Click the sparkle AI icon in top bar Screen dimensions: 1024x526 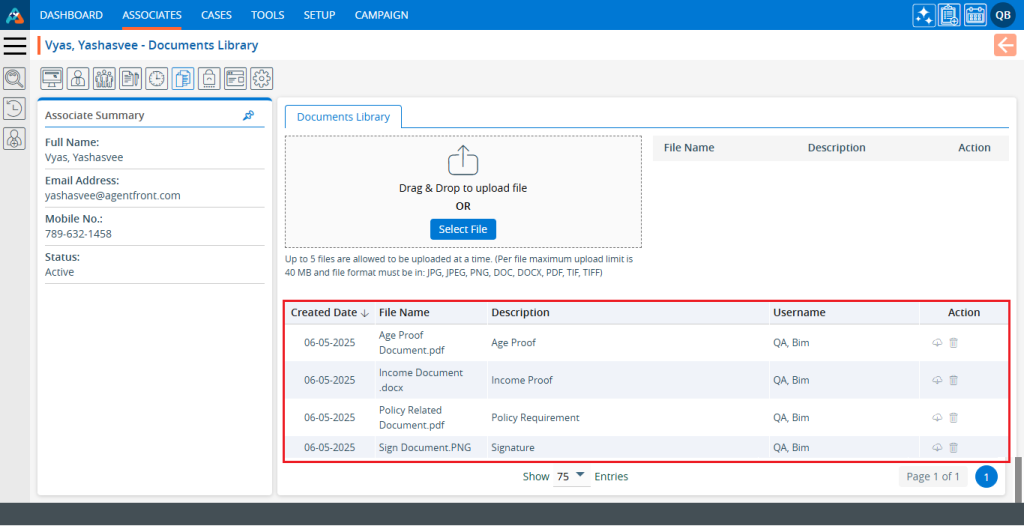coord(924,15)
